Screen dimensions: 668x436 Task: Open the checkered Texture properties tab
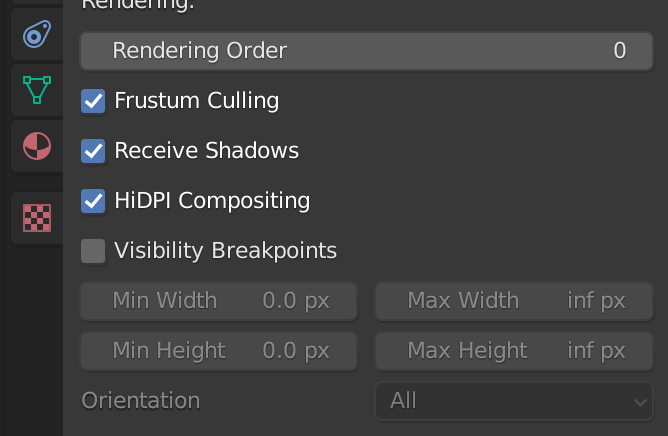37,218
